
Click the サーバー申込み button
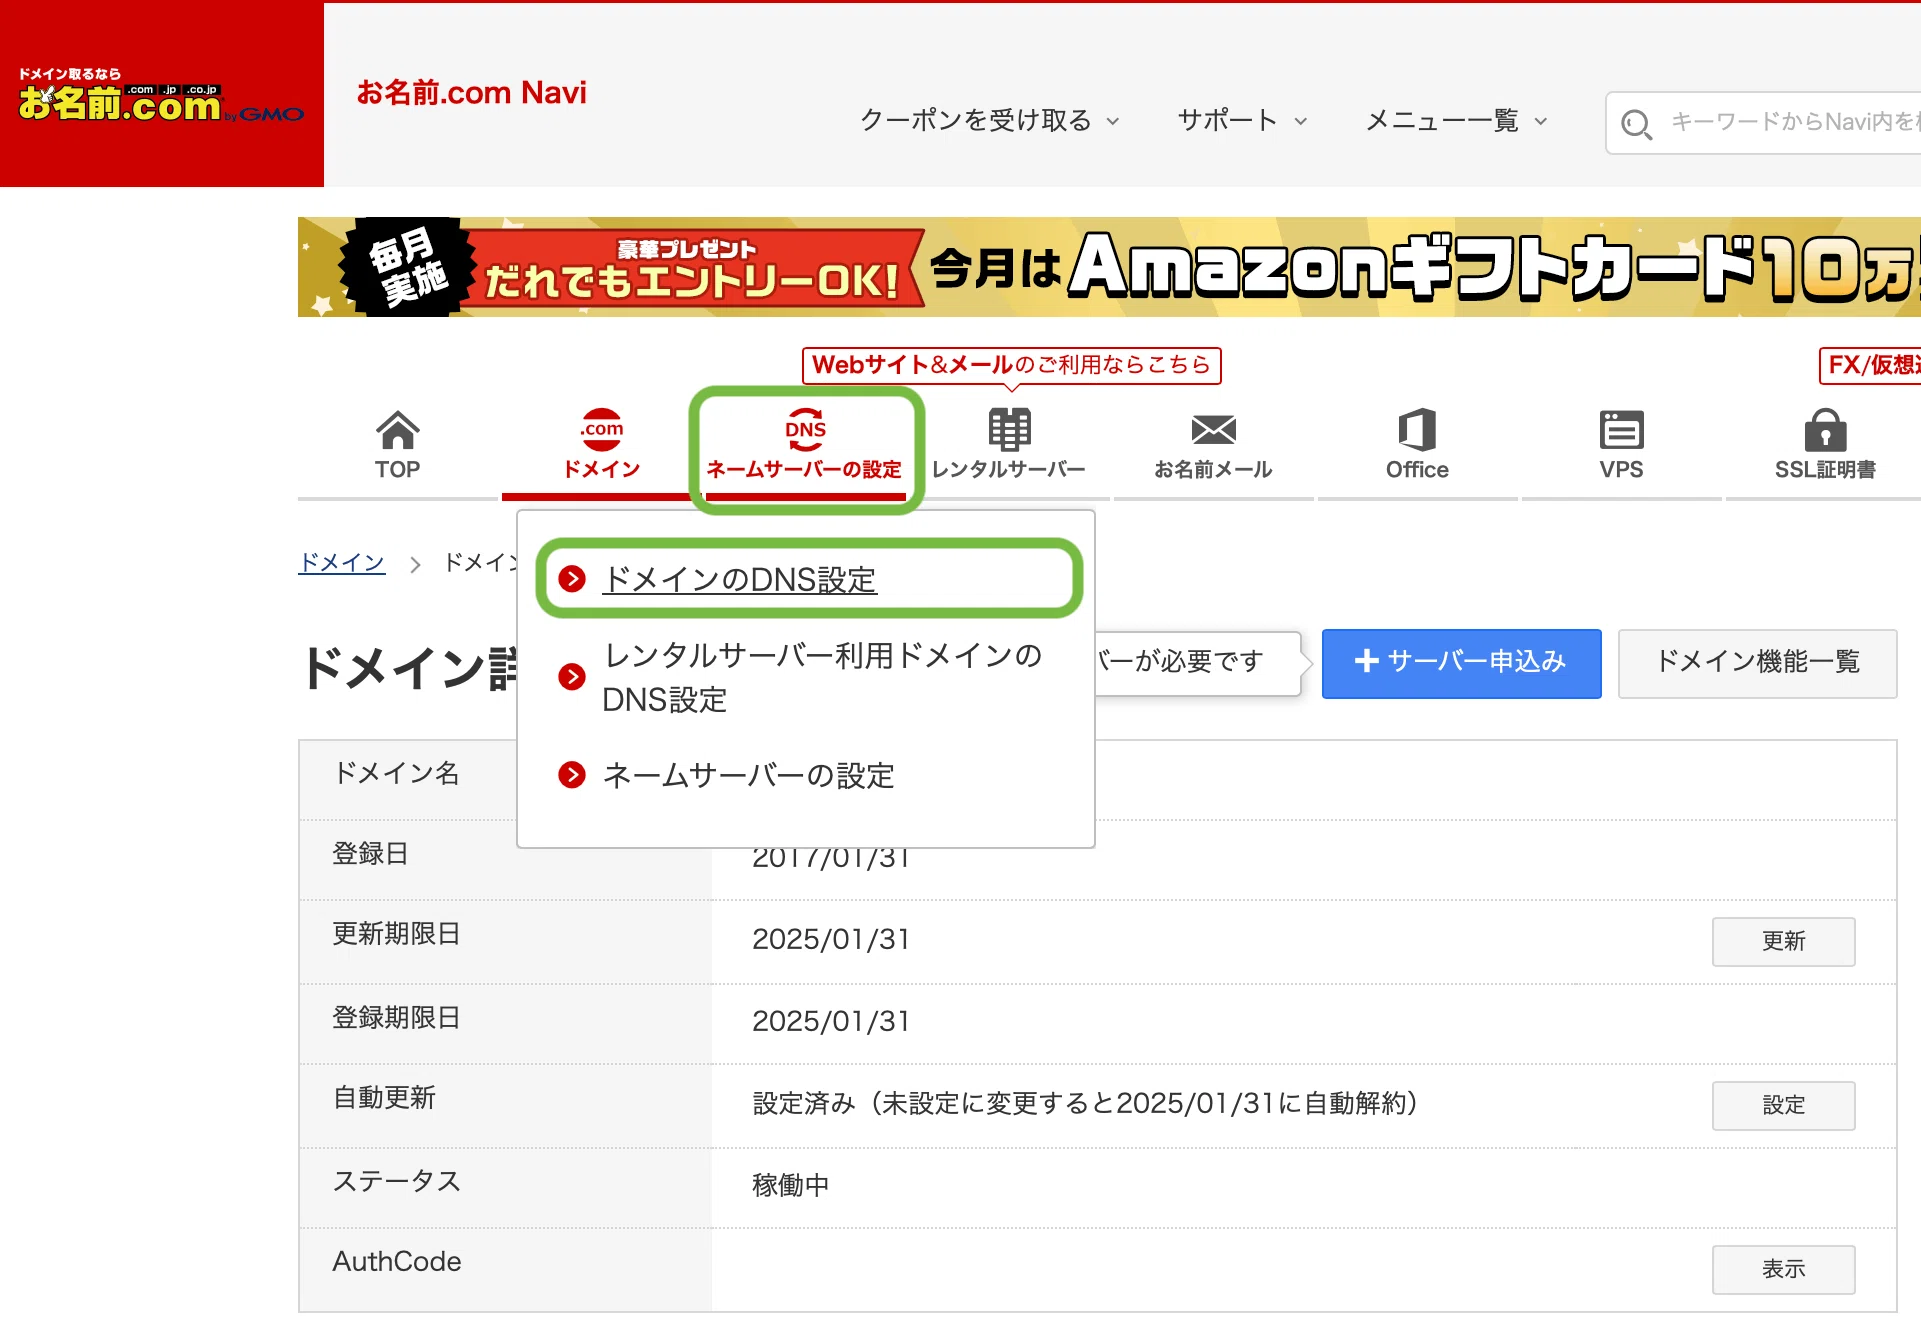[1461, 662]
